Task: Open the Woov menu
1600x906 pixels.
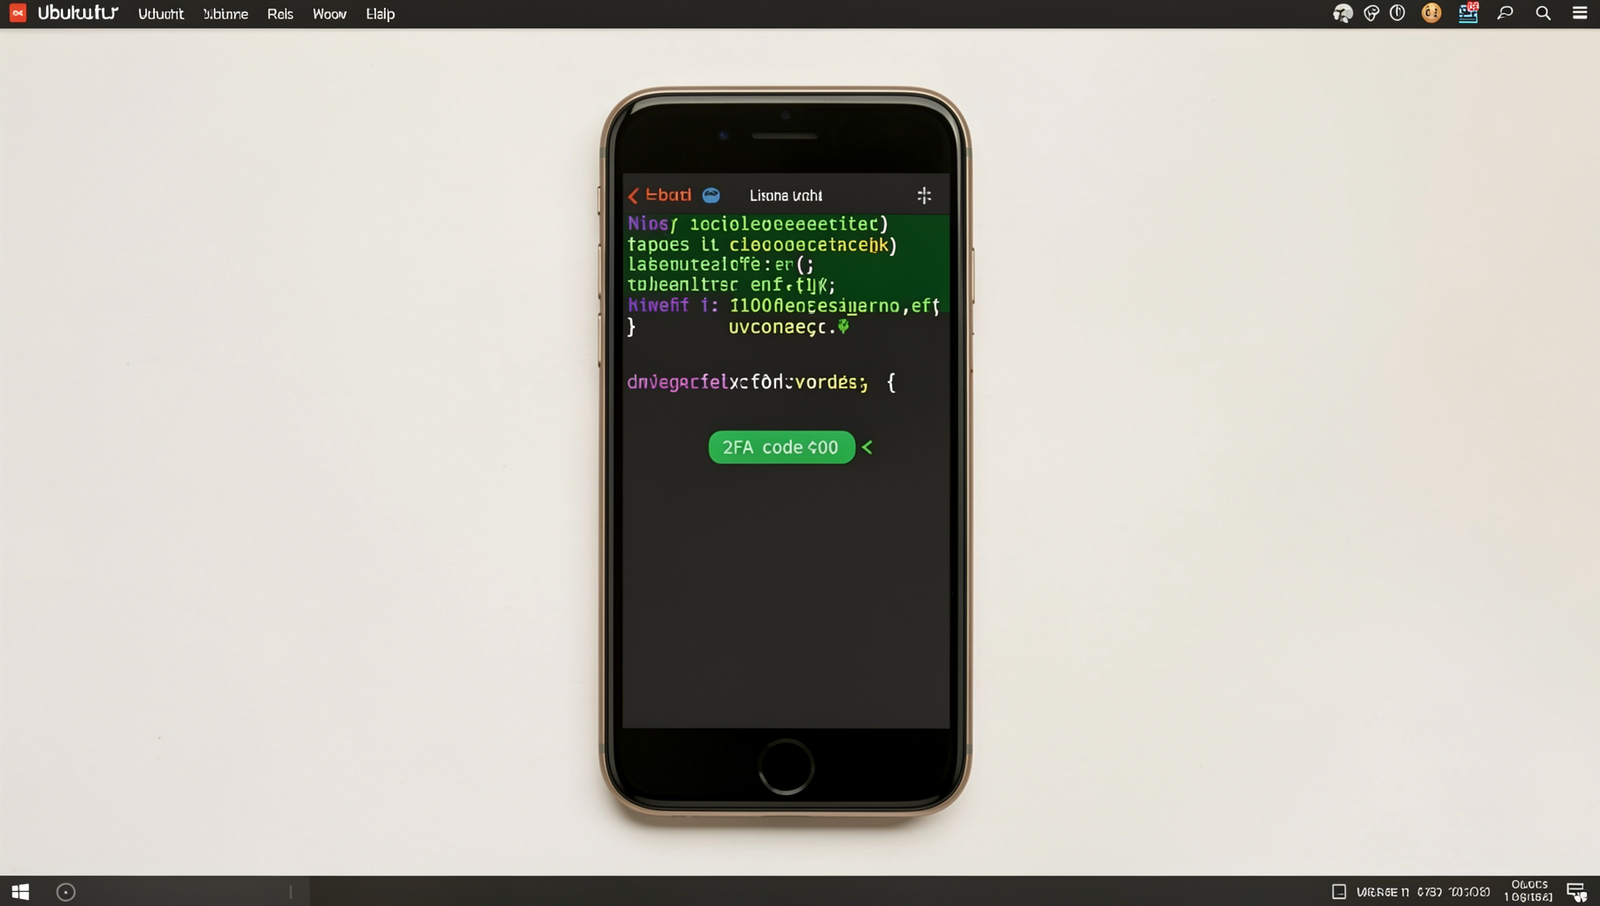Action: 329,14
